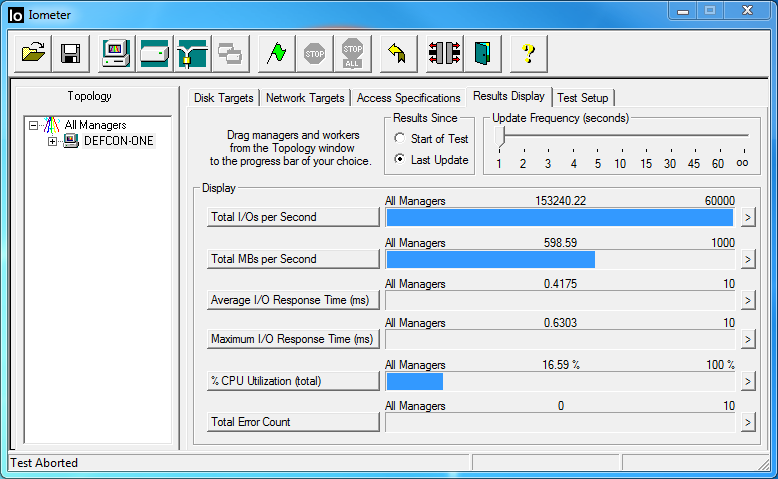
Task: Select the Last Update radio button
Action: pyautogui.click(x=400, y=160)
